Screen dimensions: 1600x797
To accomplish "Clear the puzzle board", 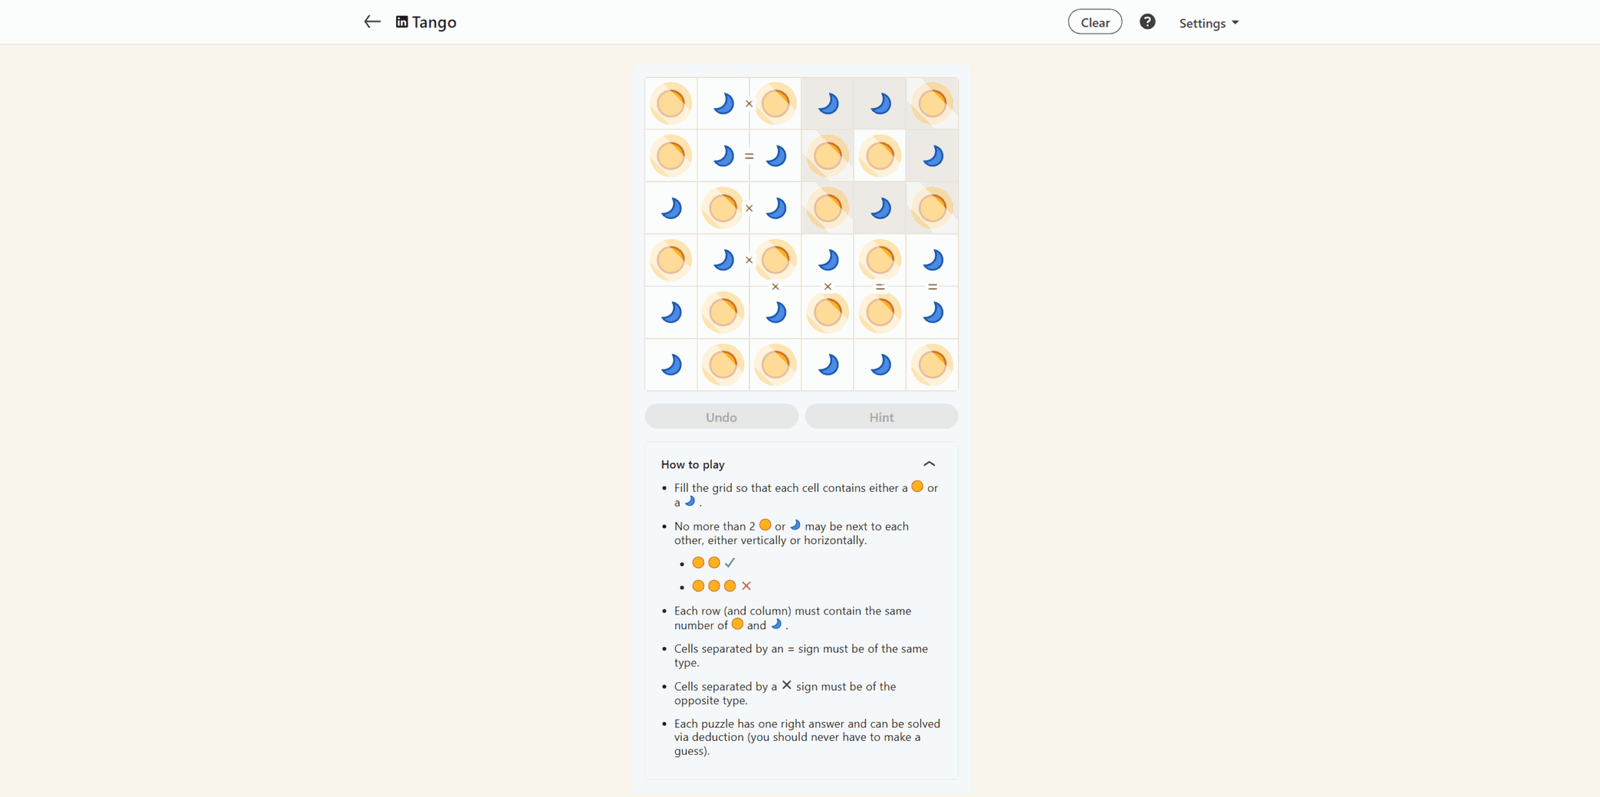I will tap(1095, 22).
